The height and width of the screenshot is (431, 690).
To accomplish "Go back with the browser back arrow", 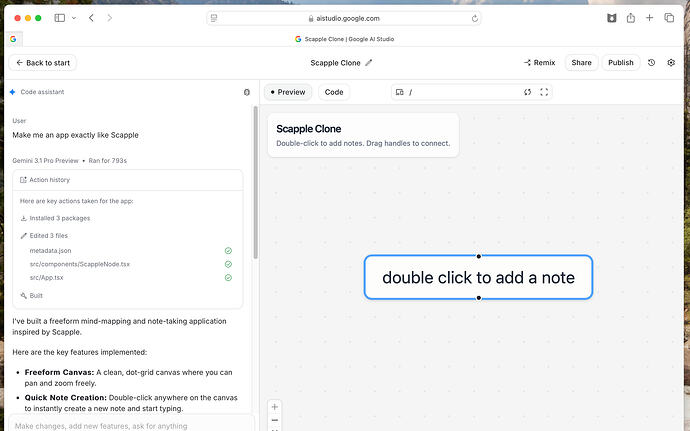I will [91, 18].
